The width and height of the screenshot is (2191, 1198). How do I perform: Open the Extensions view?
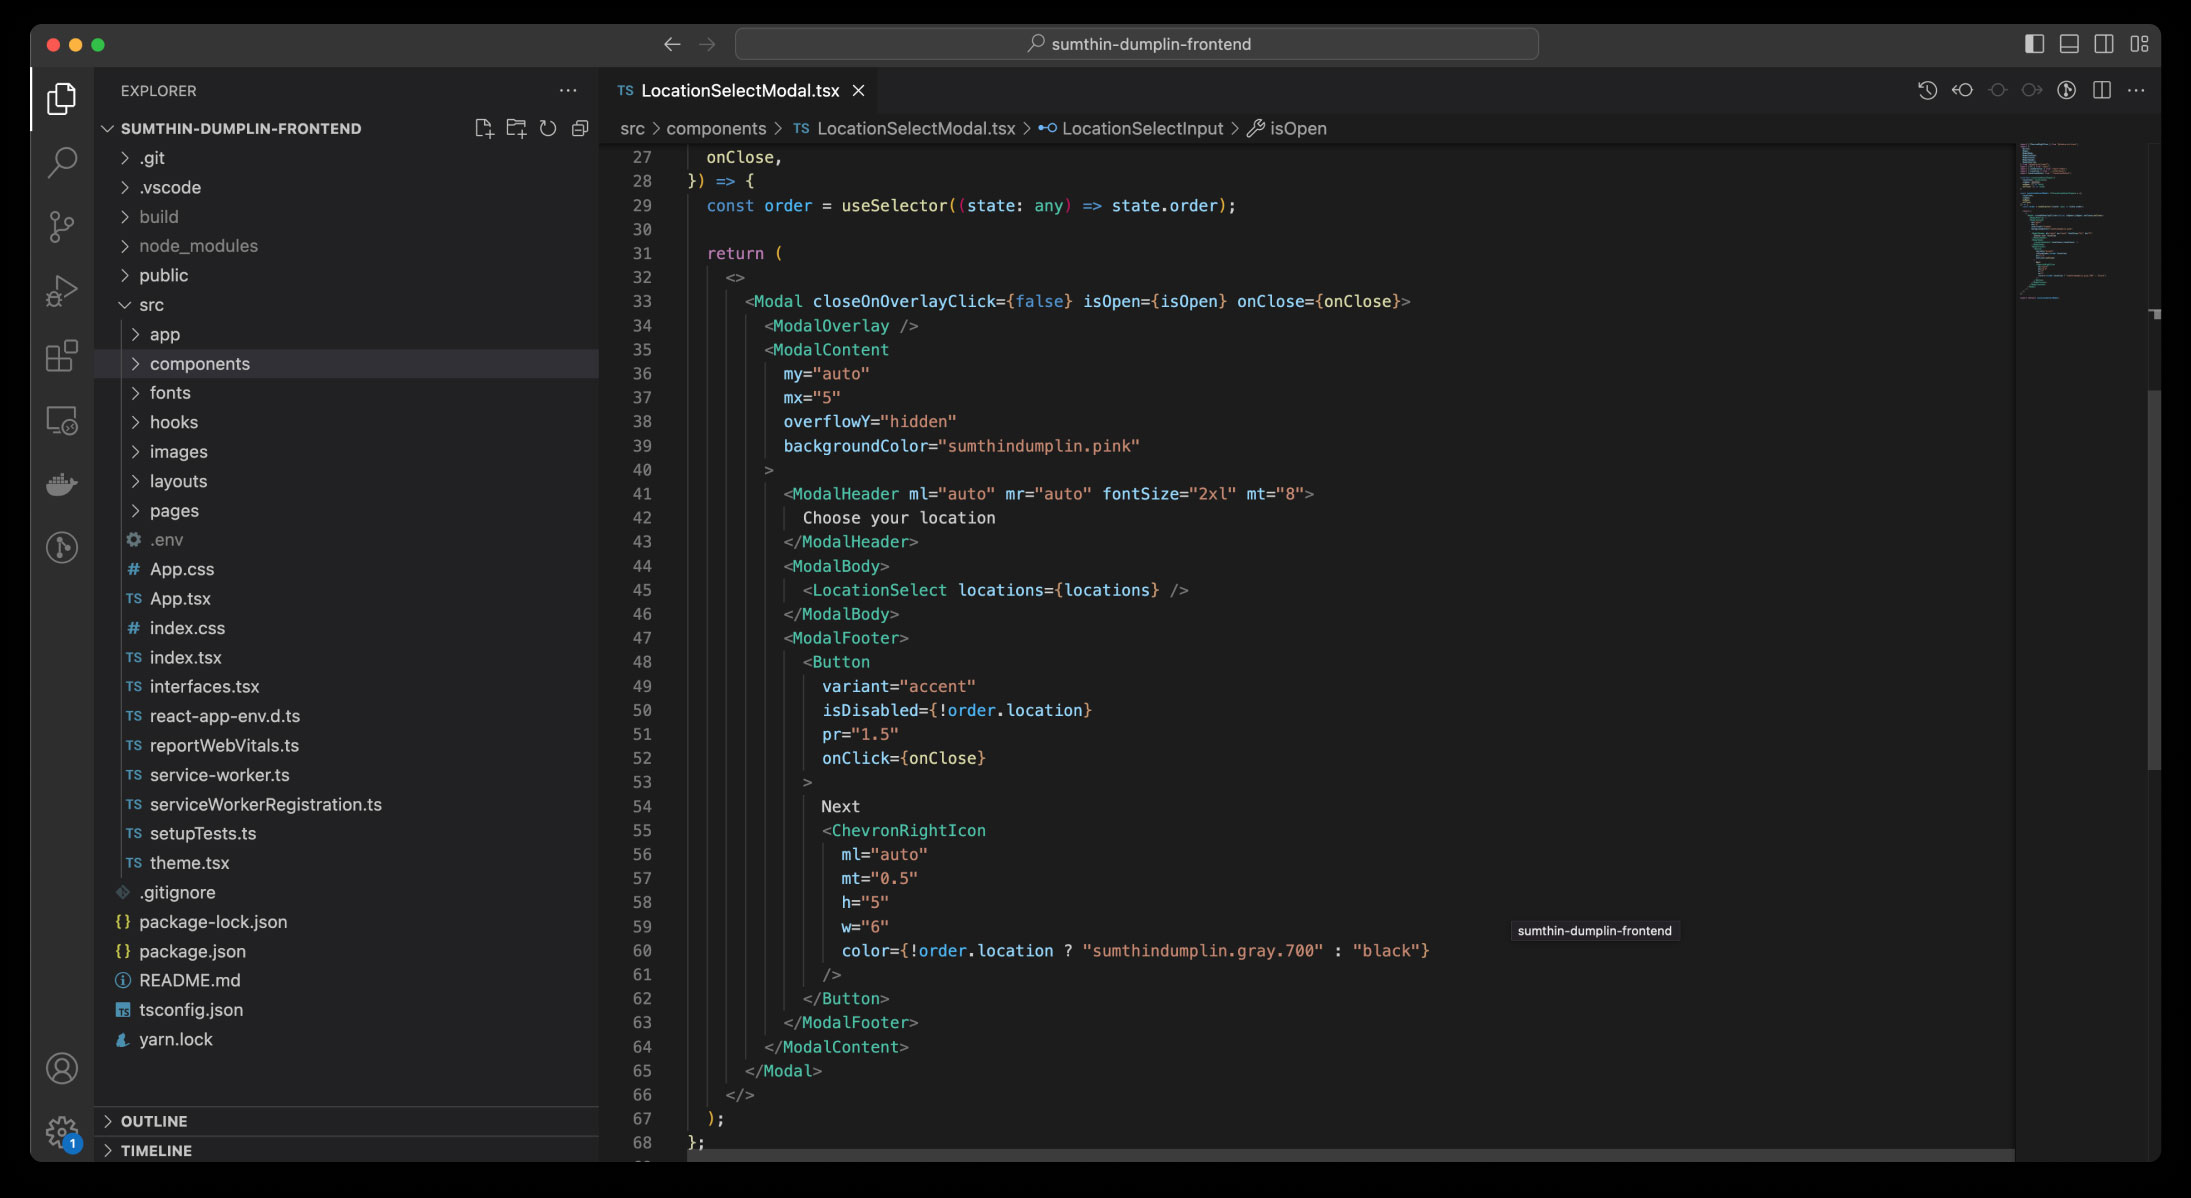62,356
